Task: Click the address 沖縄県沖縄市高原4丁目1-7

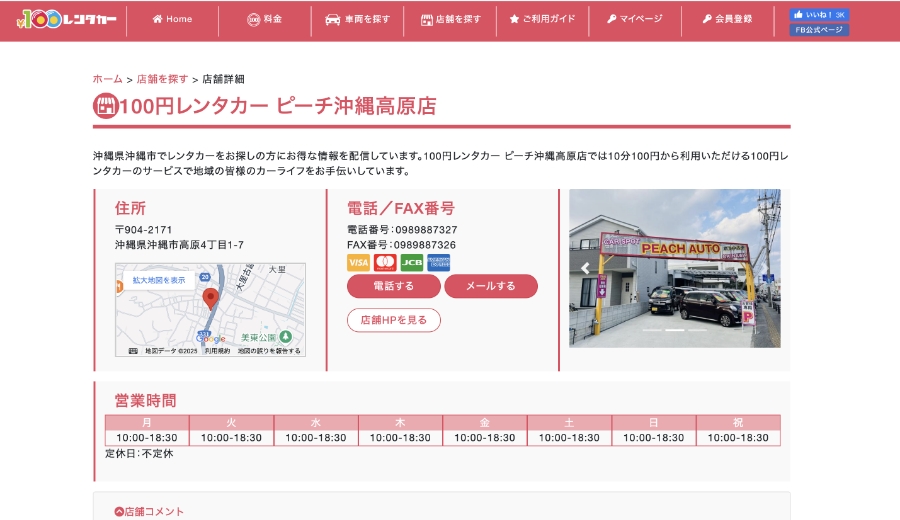Action: (x=179, y=245)
